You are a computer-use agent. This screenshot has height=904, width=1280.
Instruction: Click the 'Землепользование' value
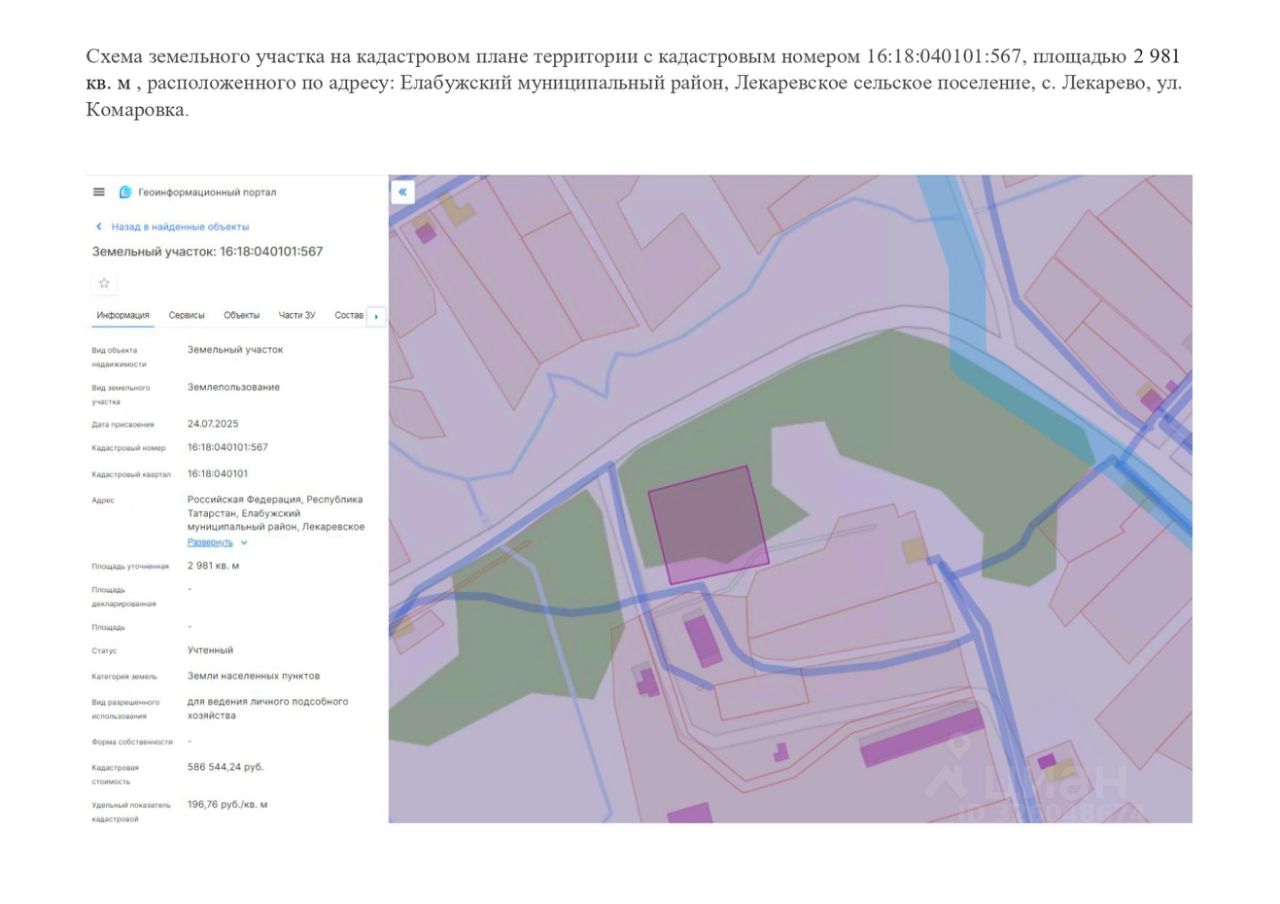click(234, 387)
